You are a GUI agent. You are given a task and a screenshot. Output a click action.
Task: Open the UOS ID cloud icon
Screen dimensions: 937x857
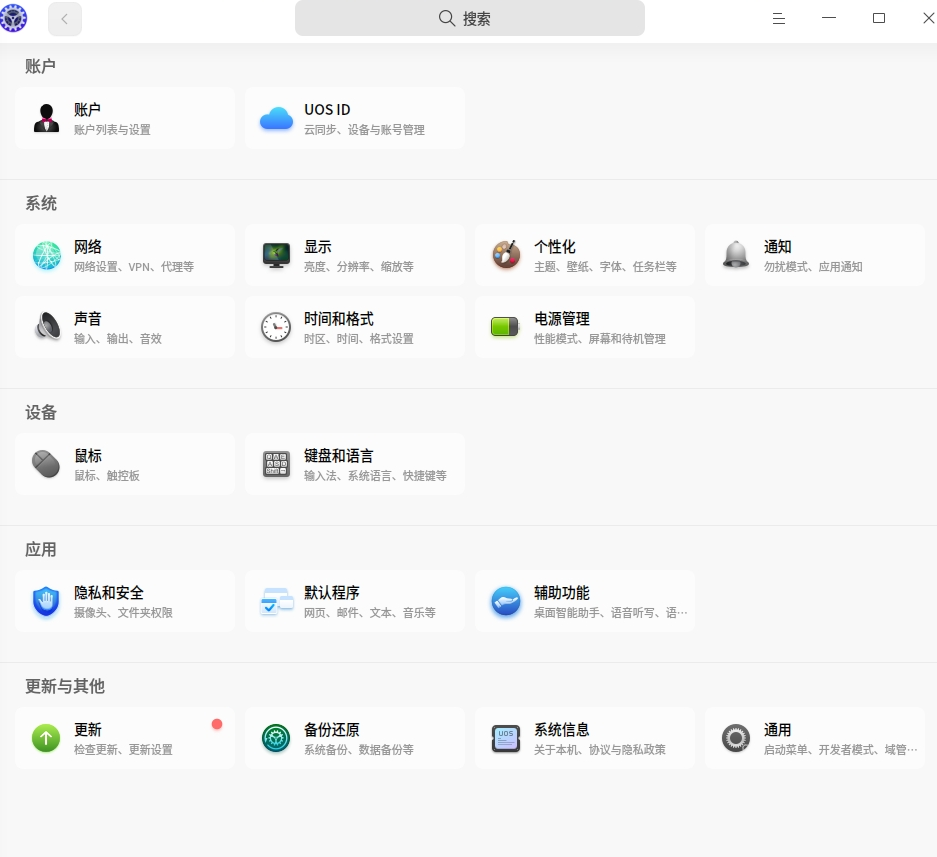click(276, 118)
